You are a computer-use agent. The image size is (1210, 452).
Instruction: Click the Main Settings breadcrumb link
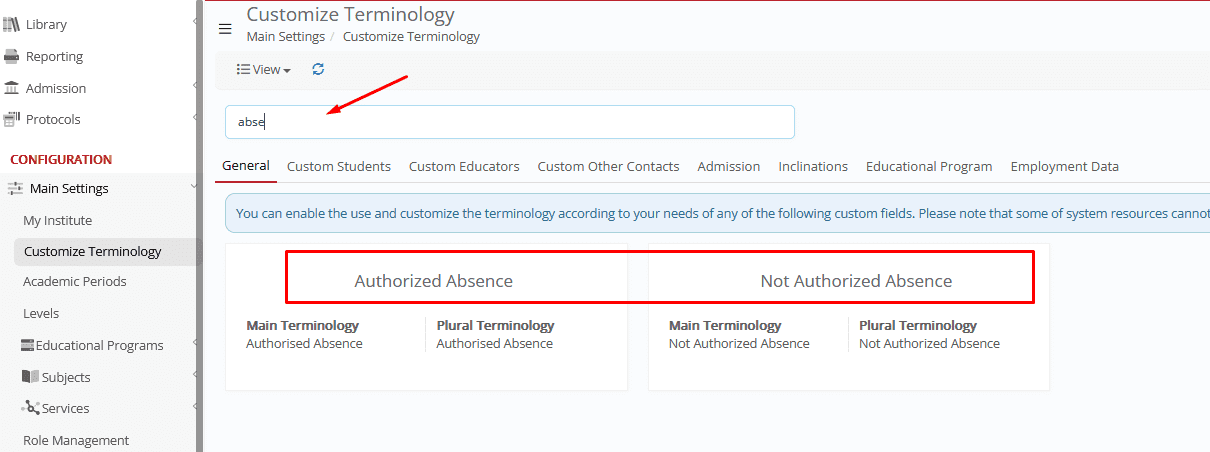286,36
